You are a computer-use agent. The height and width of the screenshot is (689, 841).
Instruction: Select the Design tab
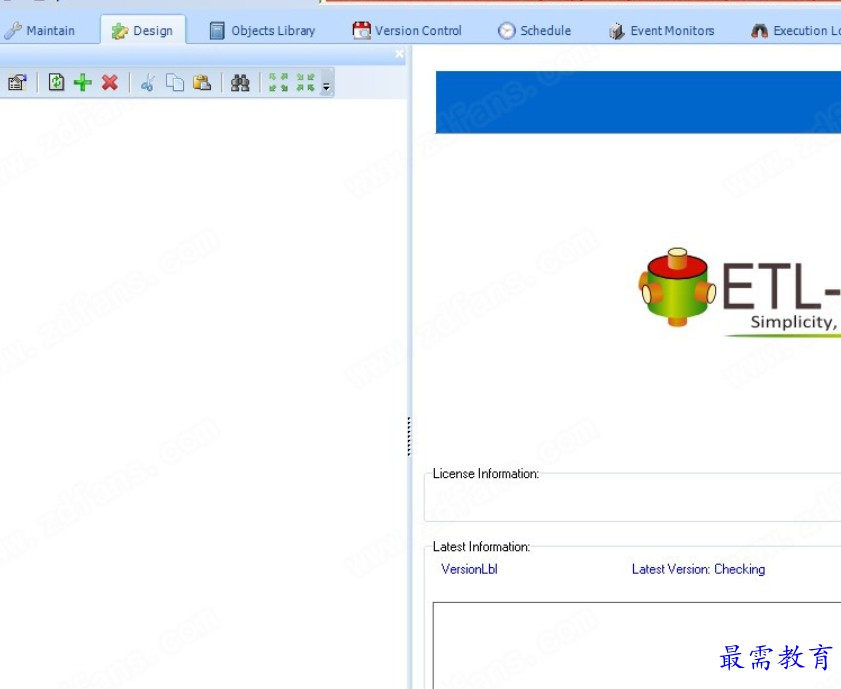[x=143, y=31]
